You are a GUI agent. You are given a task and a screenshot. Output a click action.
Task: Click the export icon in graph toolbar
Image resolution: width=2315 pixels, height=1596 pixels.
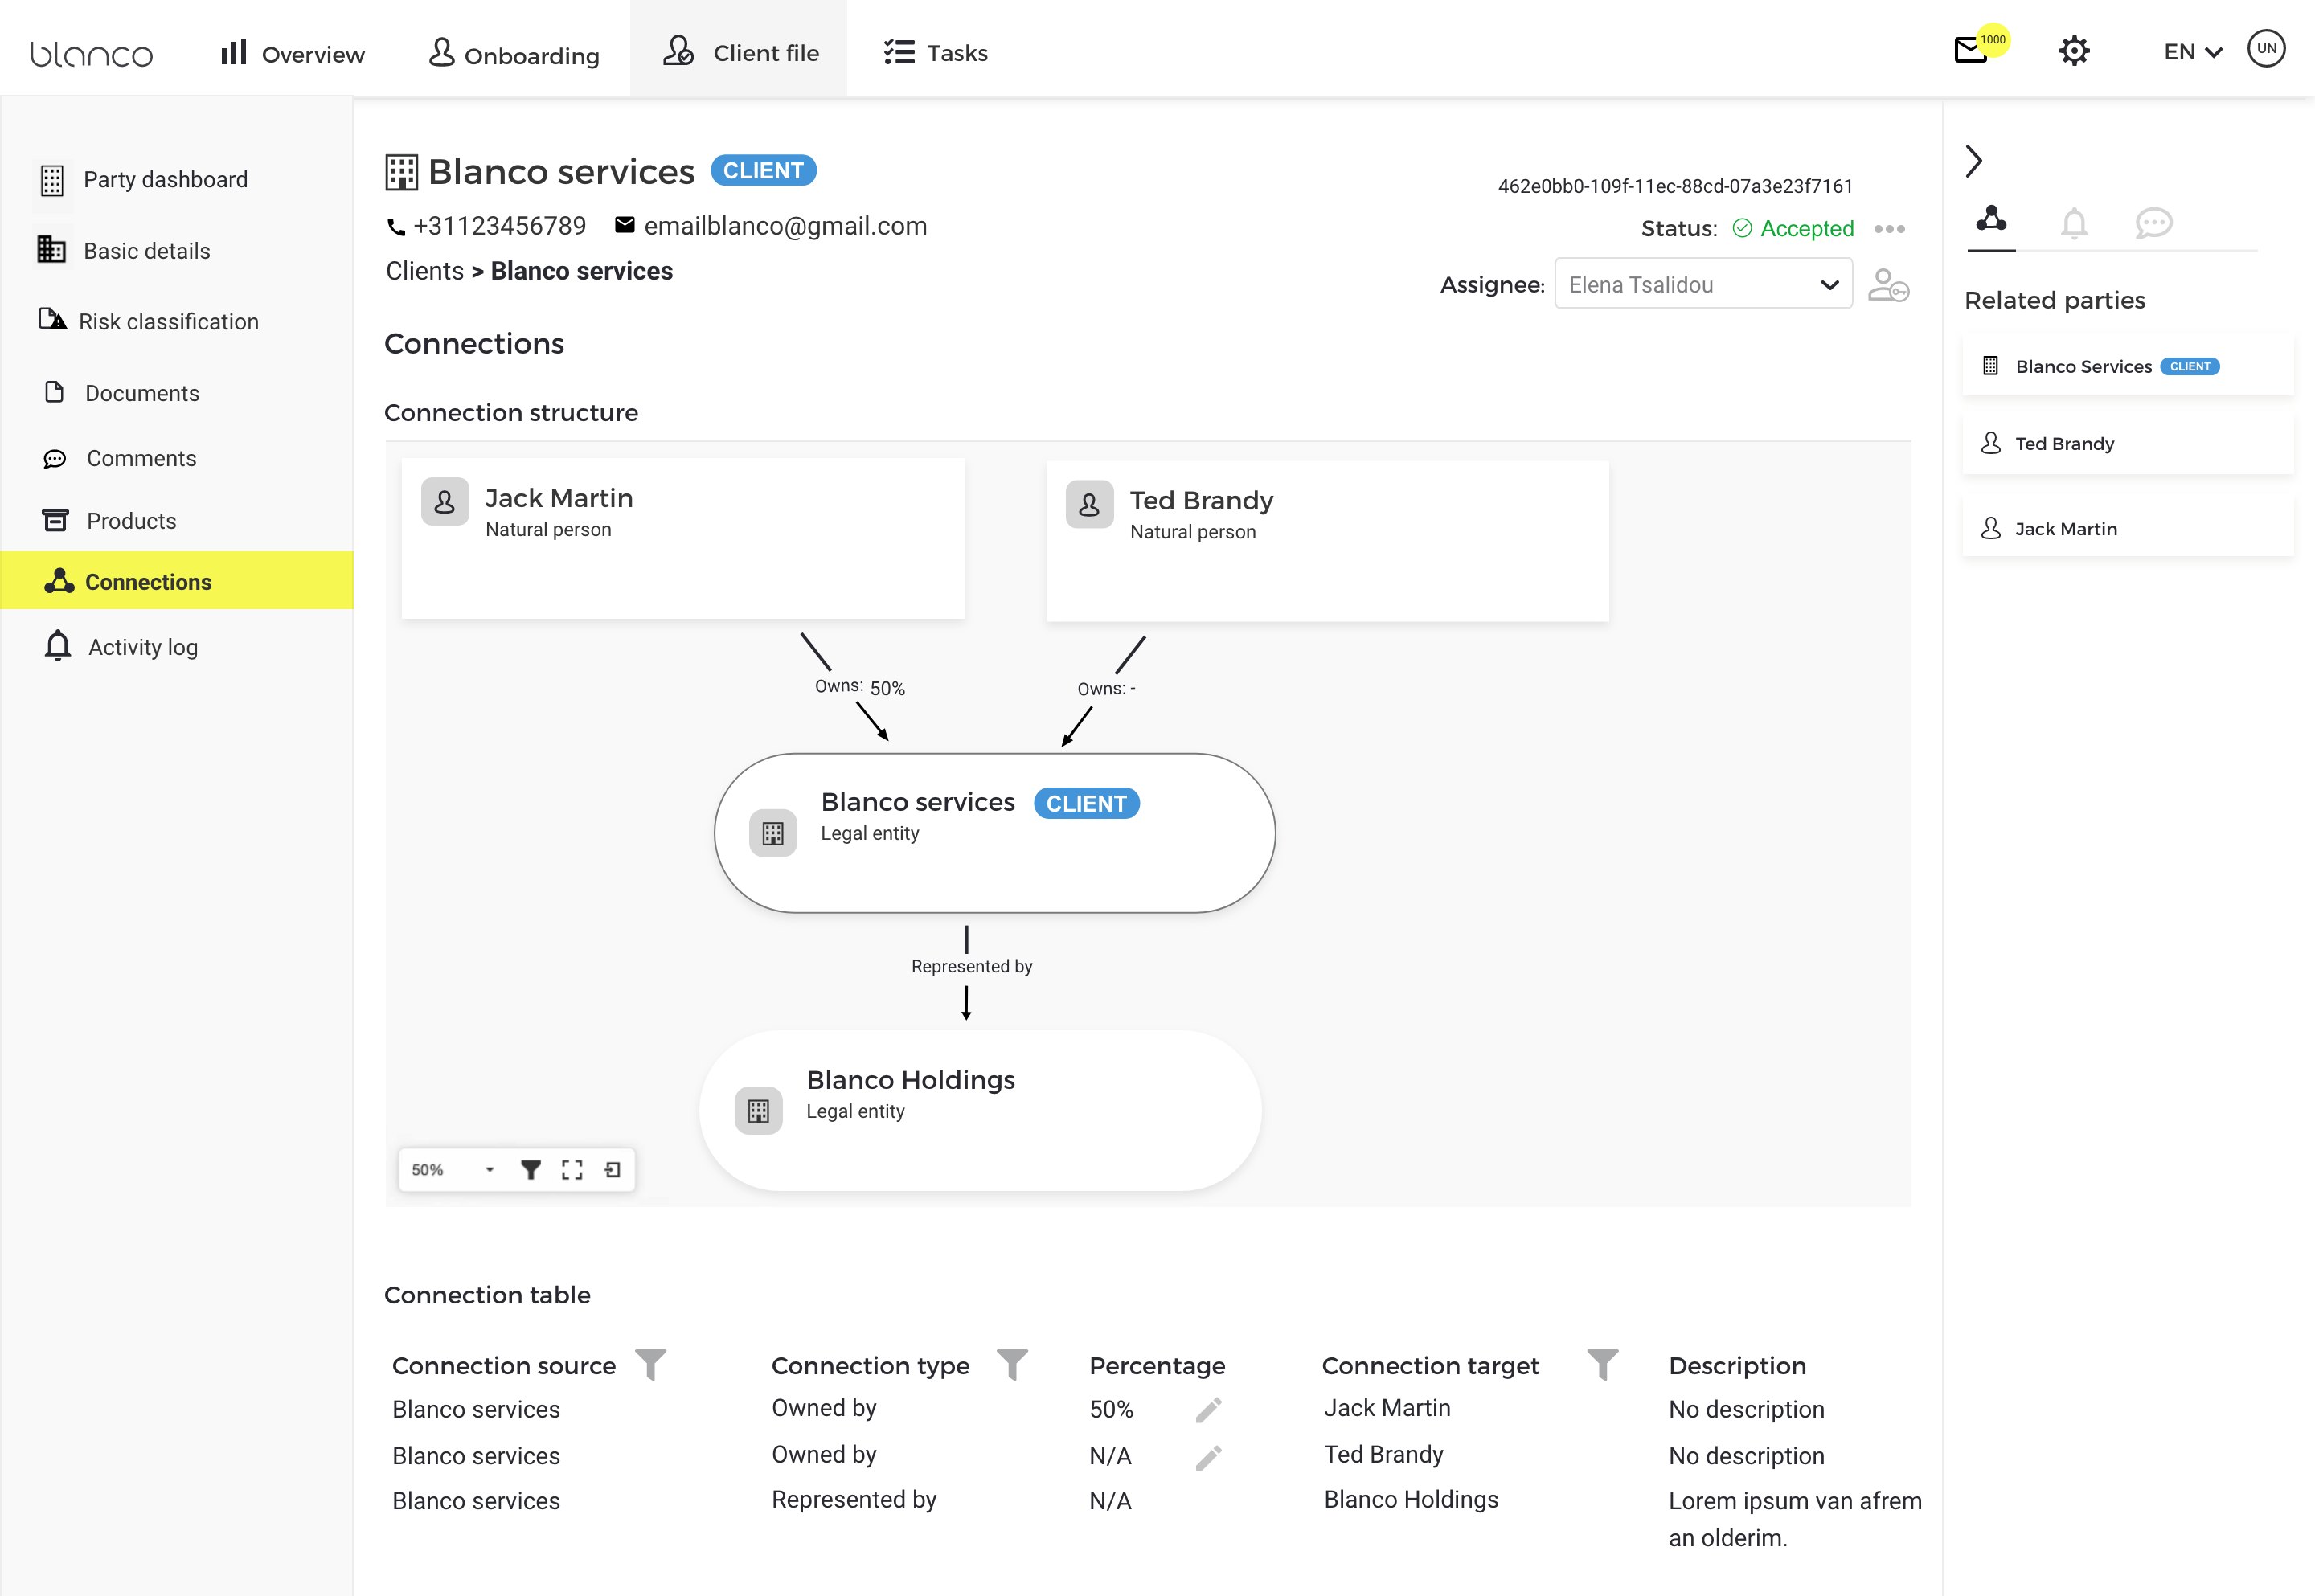pyautogui.click(x=612, y=1169)
